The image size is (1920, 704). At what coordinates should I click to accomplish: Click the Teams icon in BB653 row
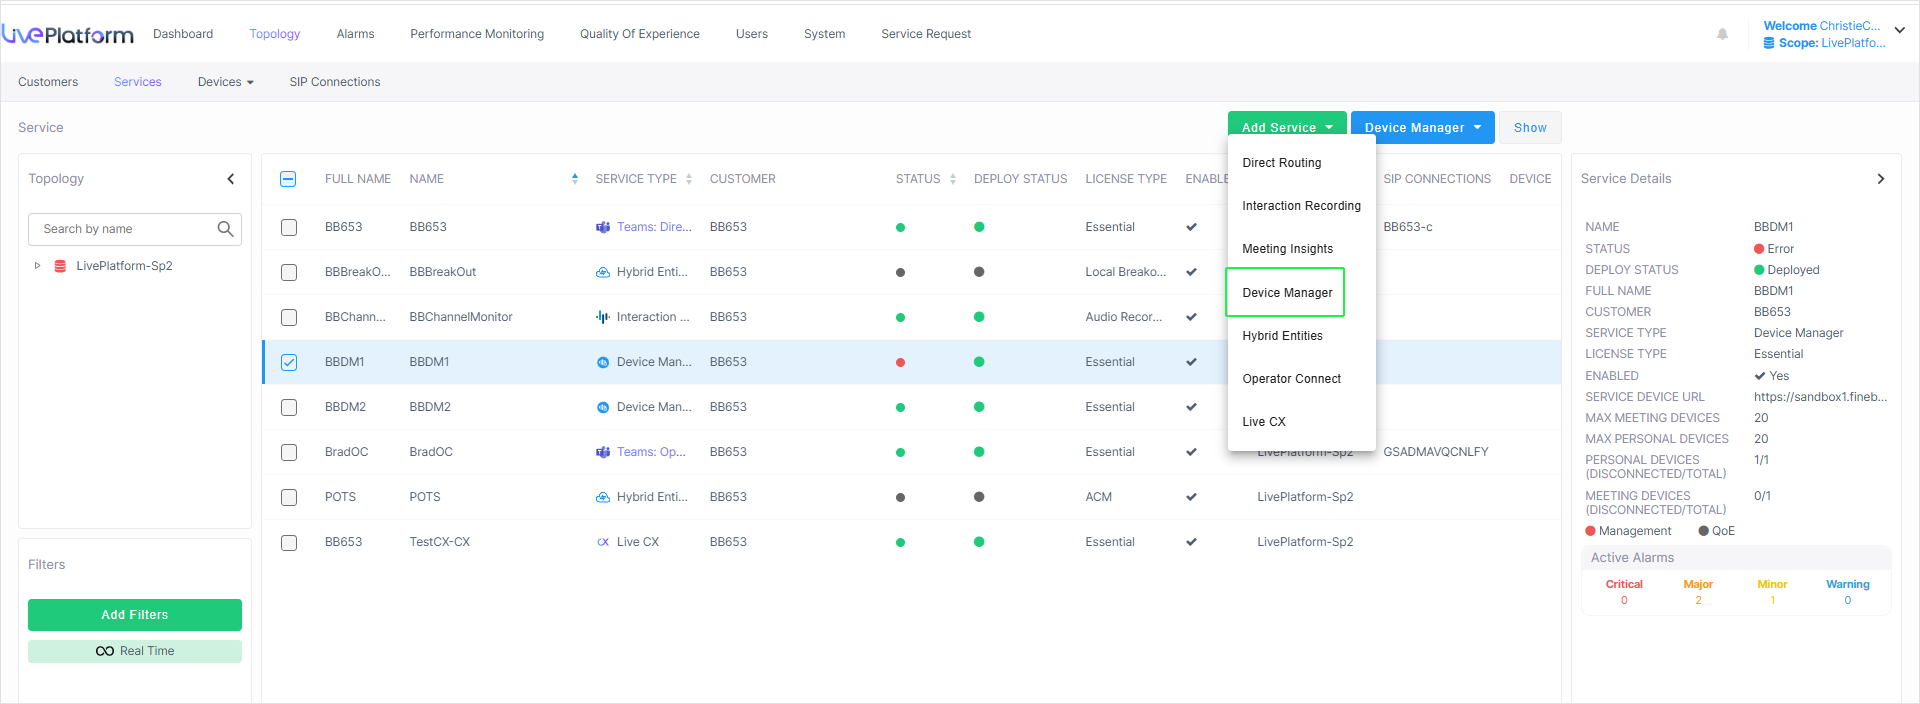(603, 227)
